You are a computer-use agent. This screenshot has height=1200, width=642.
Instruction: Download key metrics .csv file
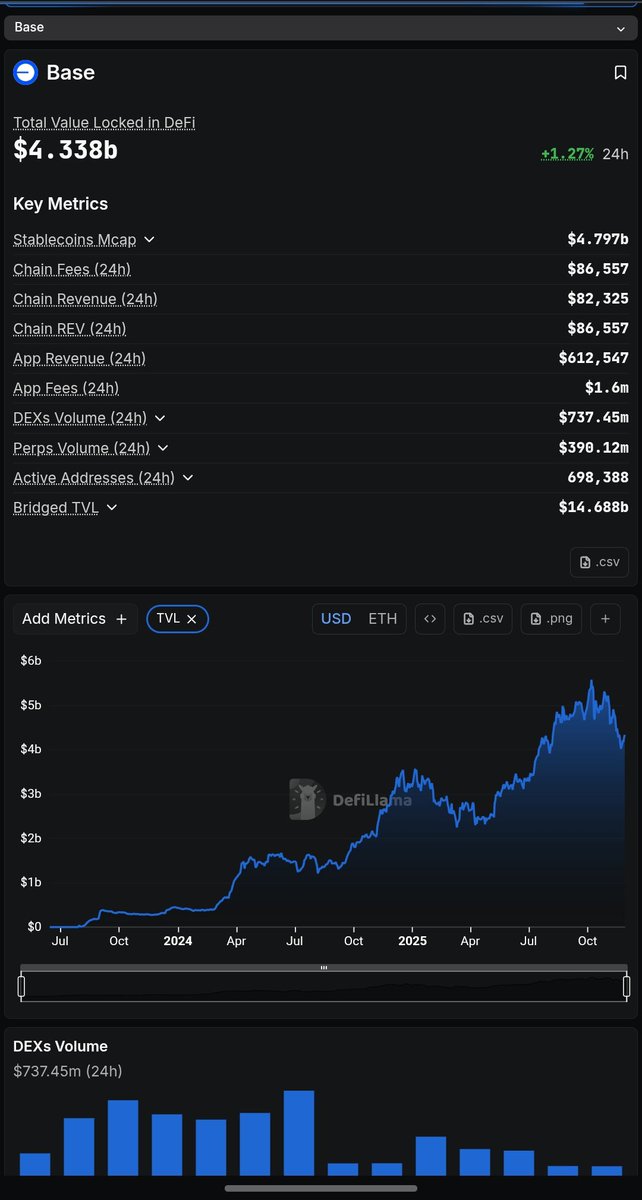[600, 562]
